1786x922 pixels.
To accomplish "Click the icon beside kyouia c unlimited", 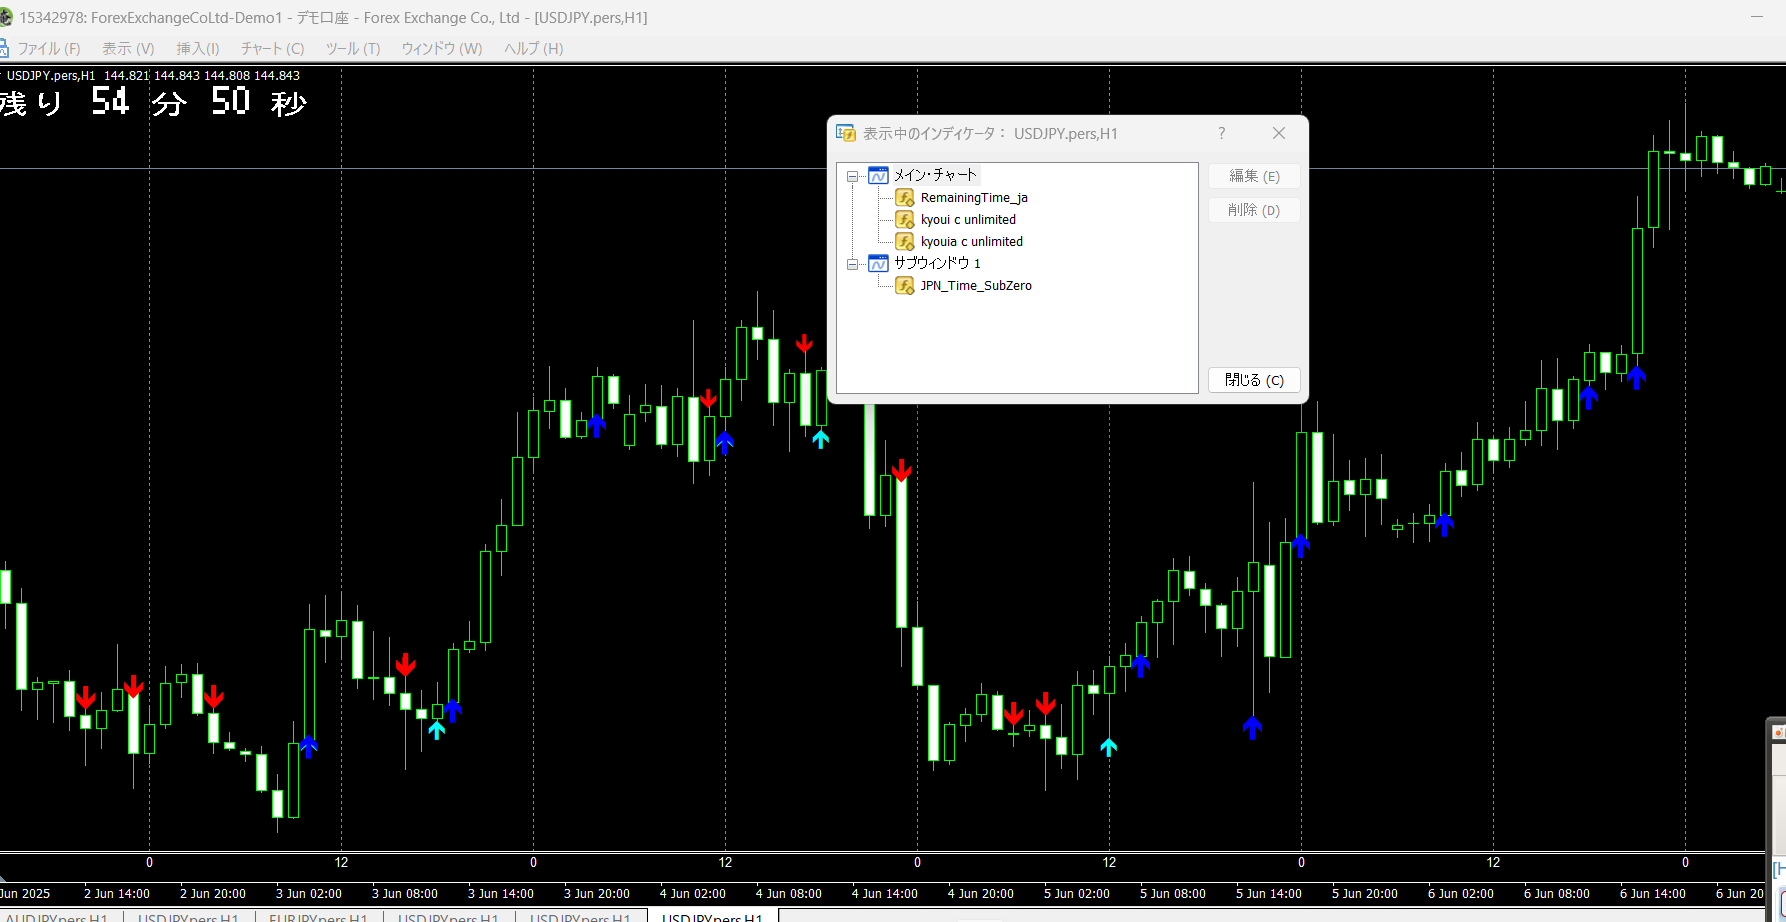I will click(x=905, y=242).
